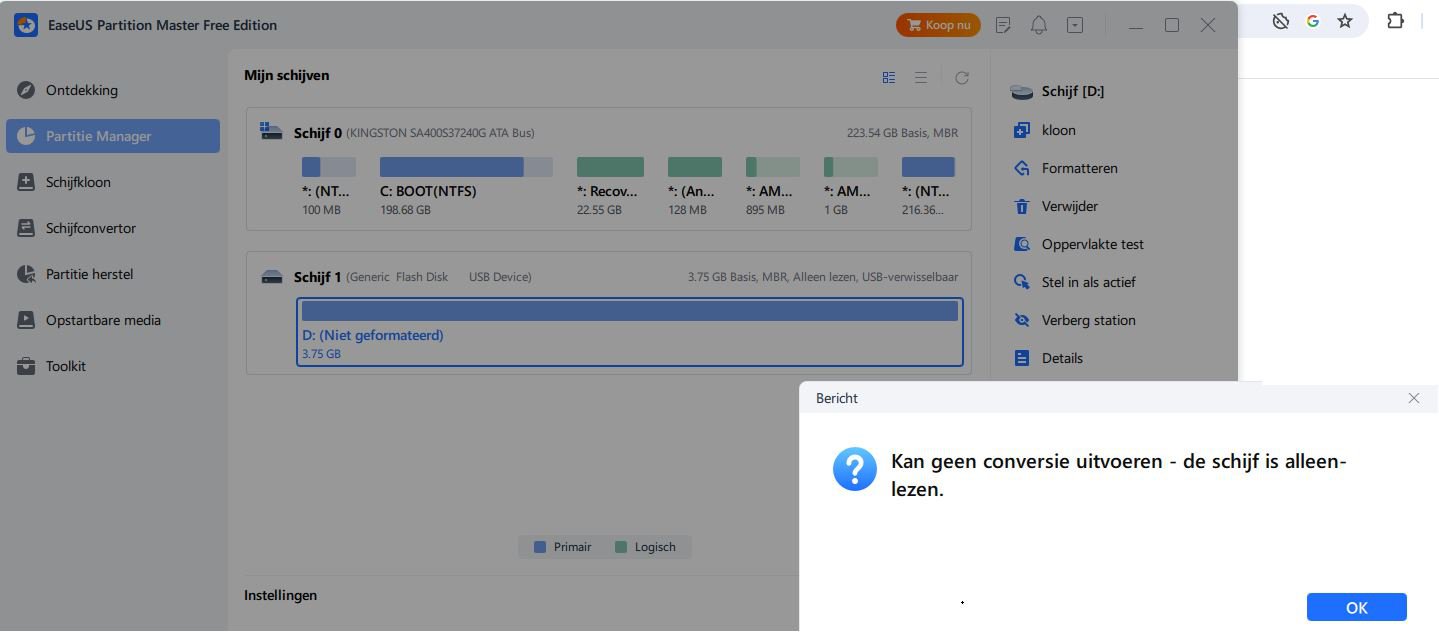Switch to detailed disk view icon
1439x632 pixels.
click(889, 77)
